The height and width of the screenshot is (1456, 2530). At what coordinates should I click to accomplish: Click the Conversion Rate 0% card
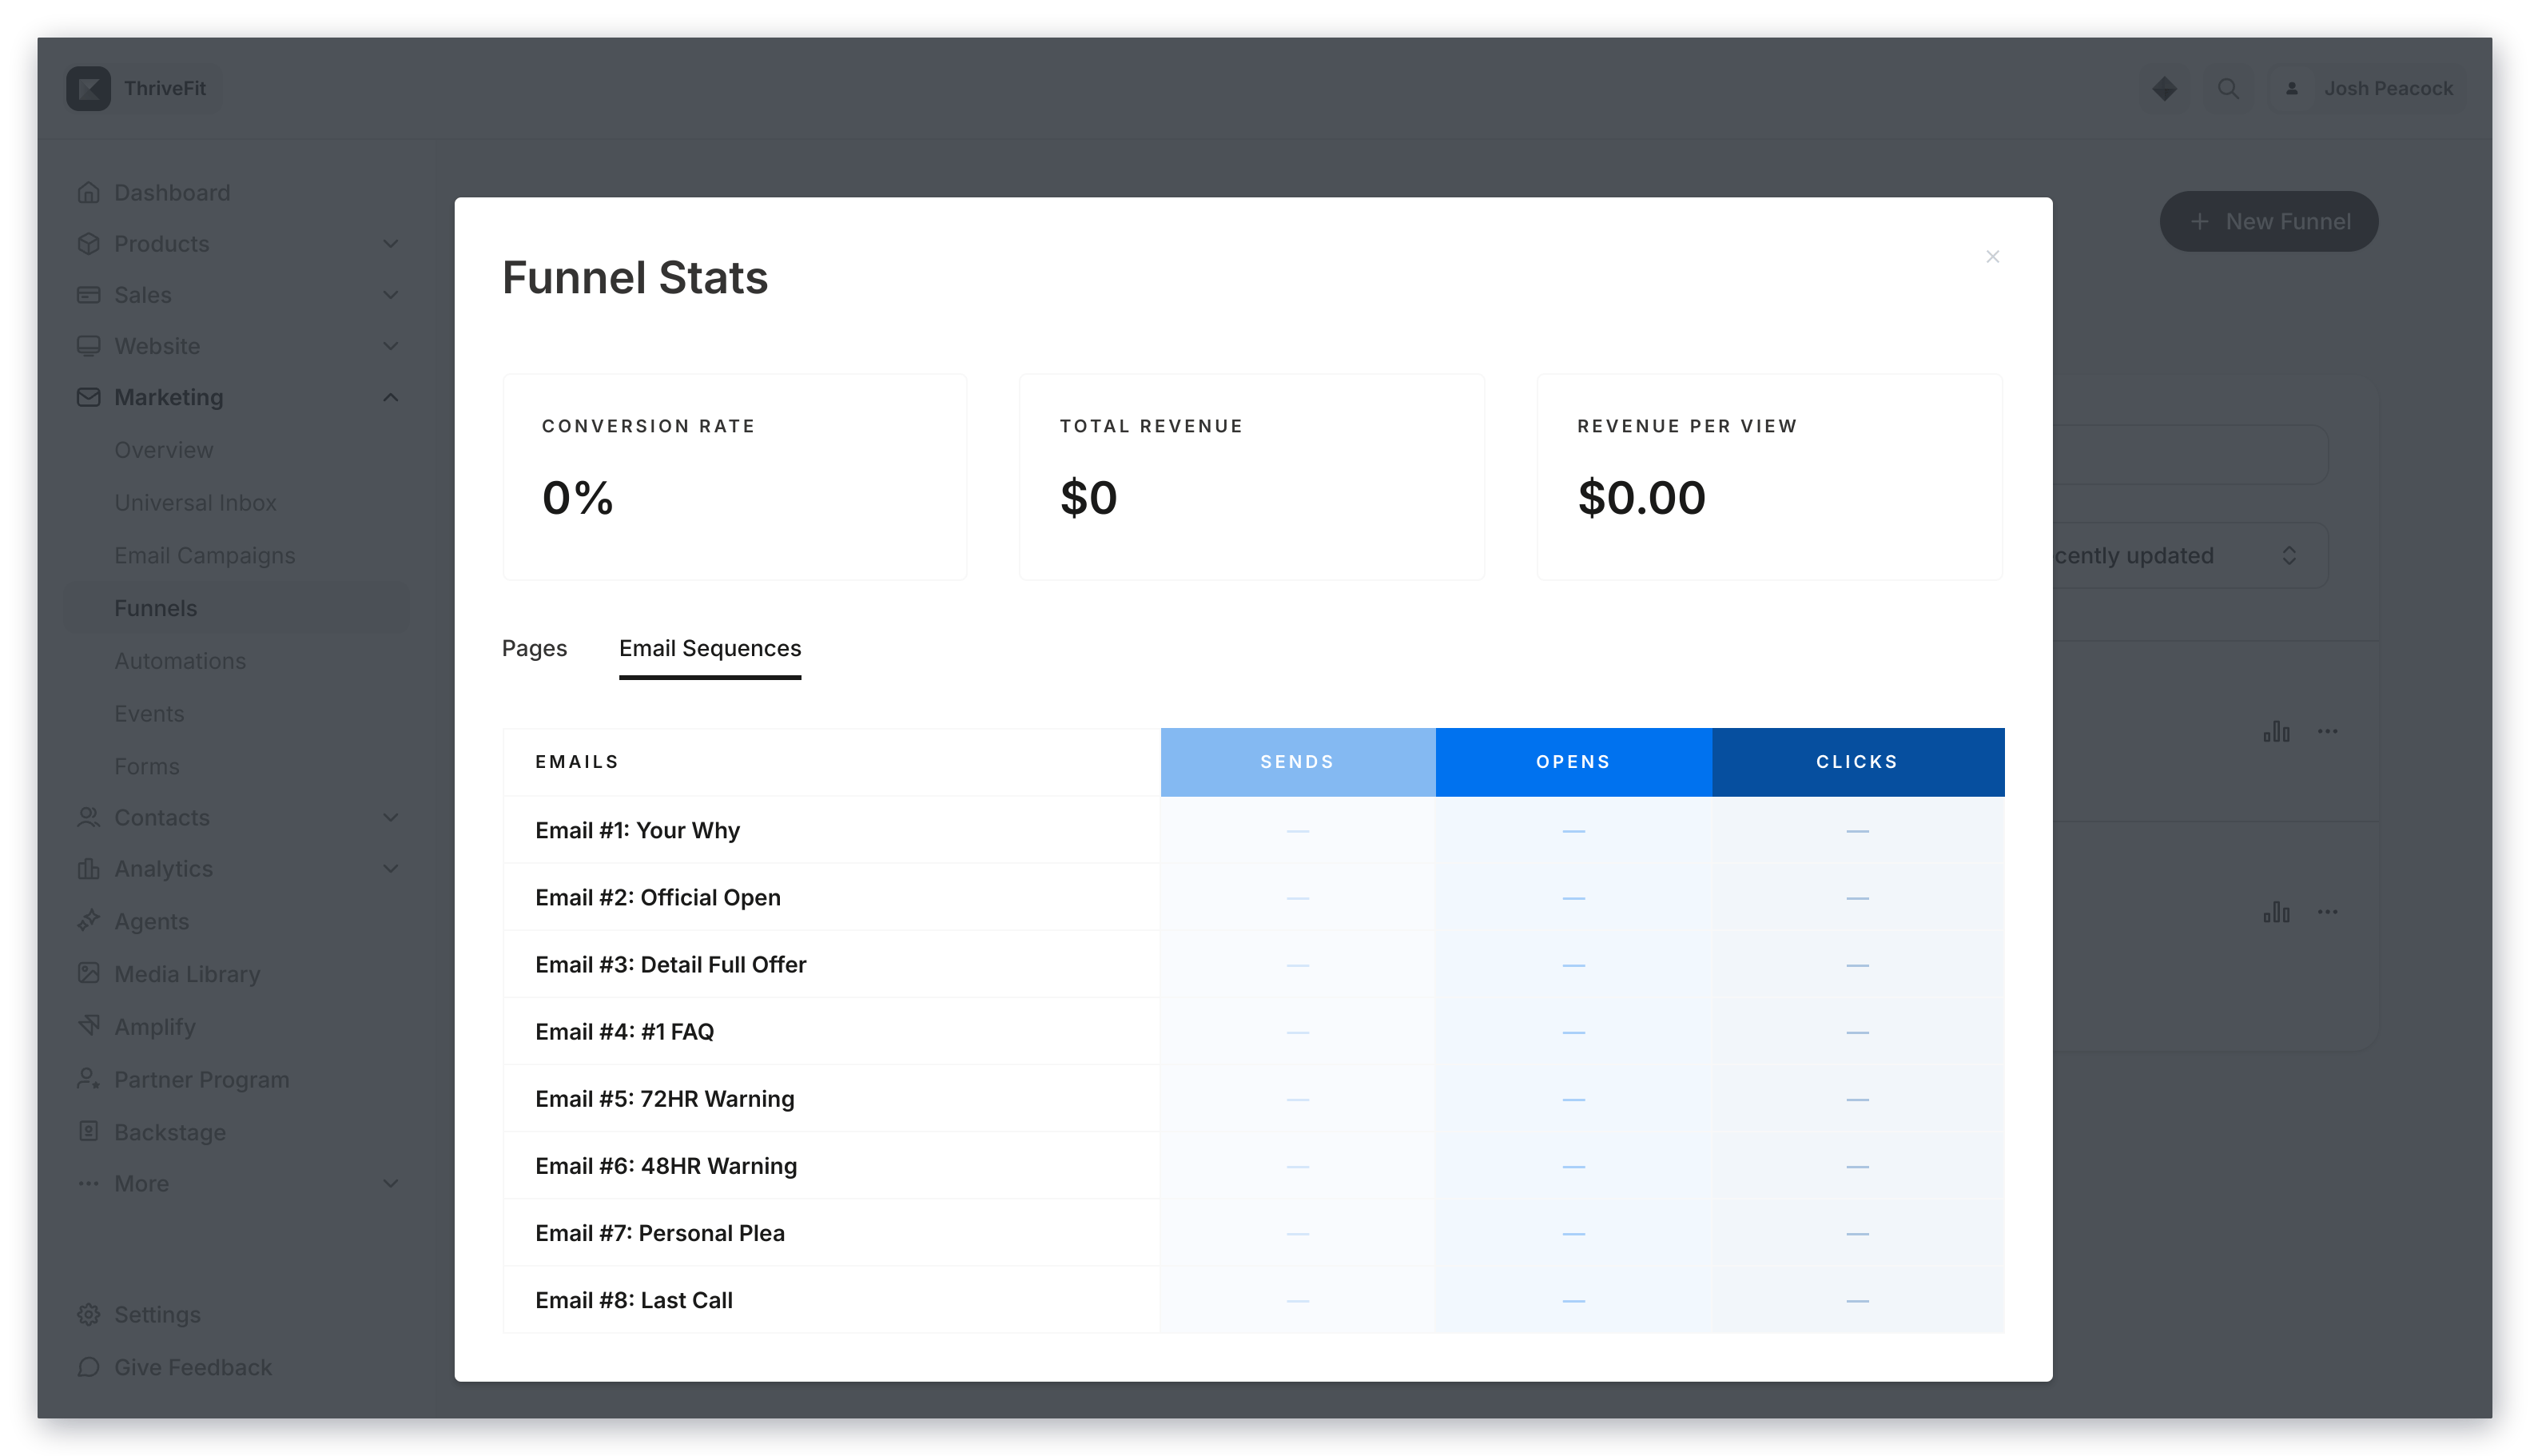coord(734,477)
